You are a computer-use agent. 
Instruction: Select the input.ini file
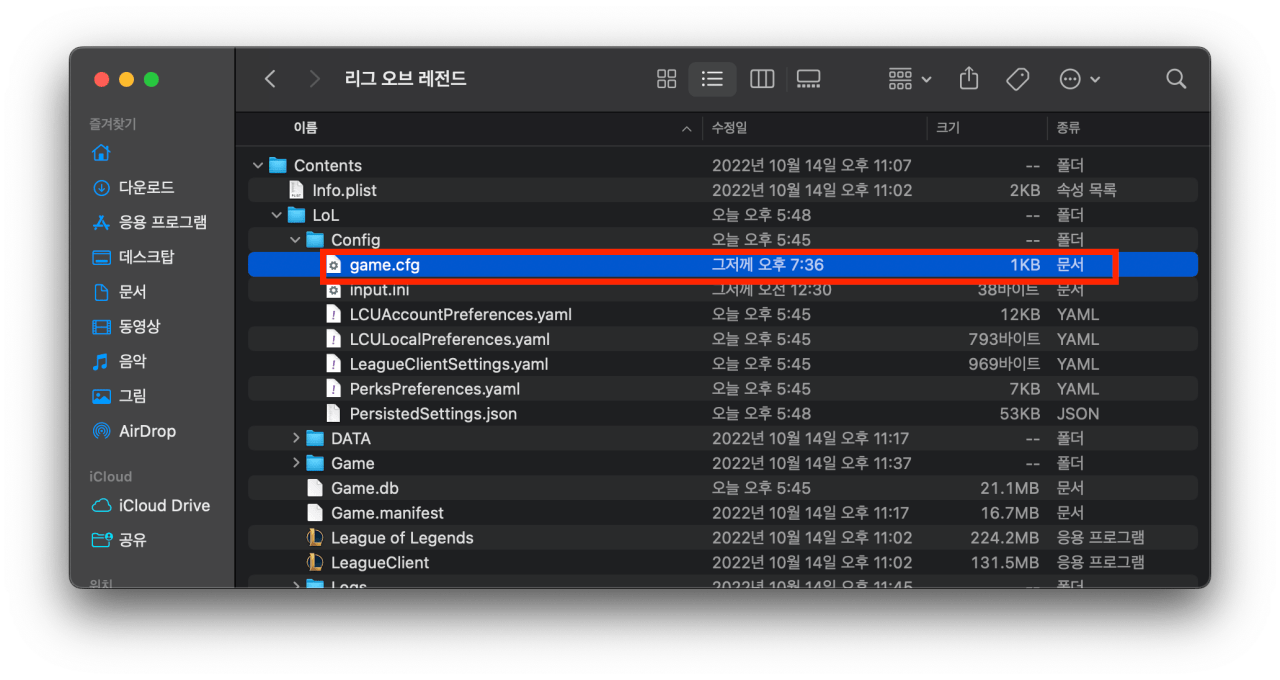coord(723,290)
